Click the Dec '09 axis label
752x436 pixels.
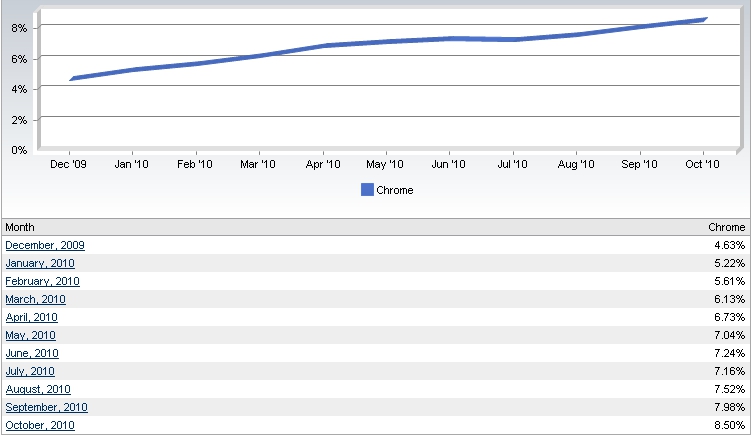tap(68, 164)
